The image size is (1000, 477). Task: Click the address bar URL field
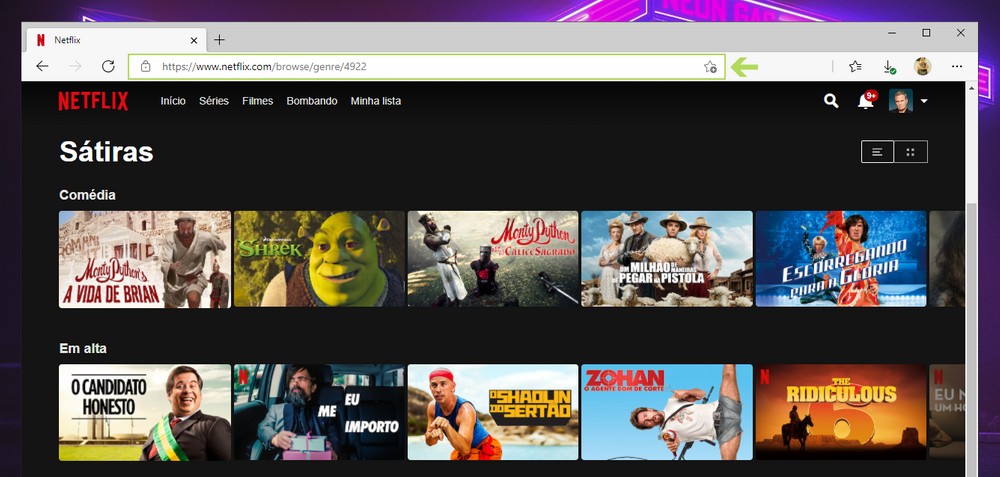tap(427, 66)
